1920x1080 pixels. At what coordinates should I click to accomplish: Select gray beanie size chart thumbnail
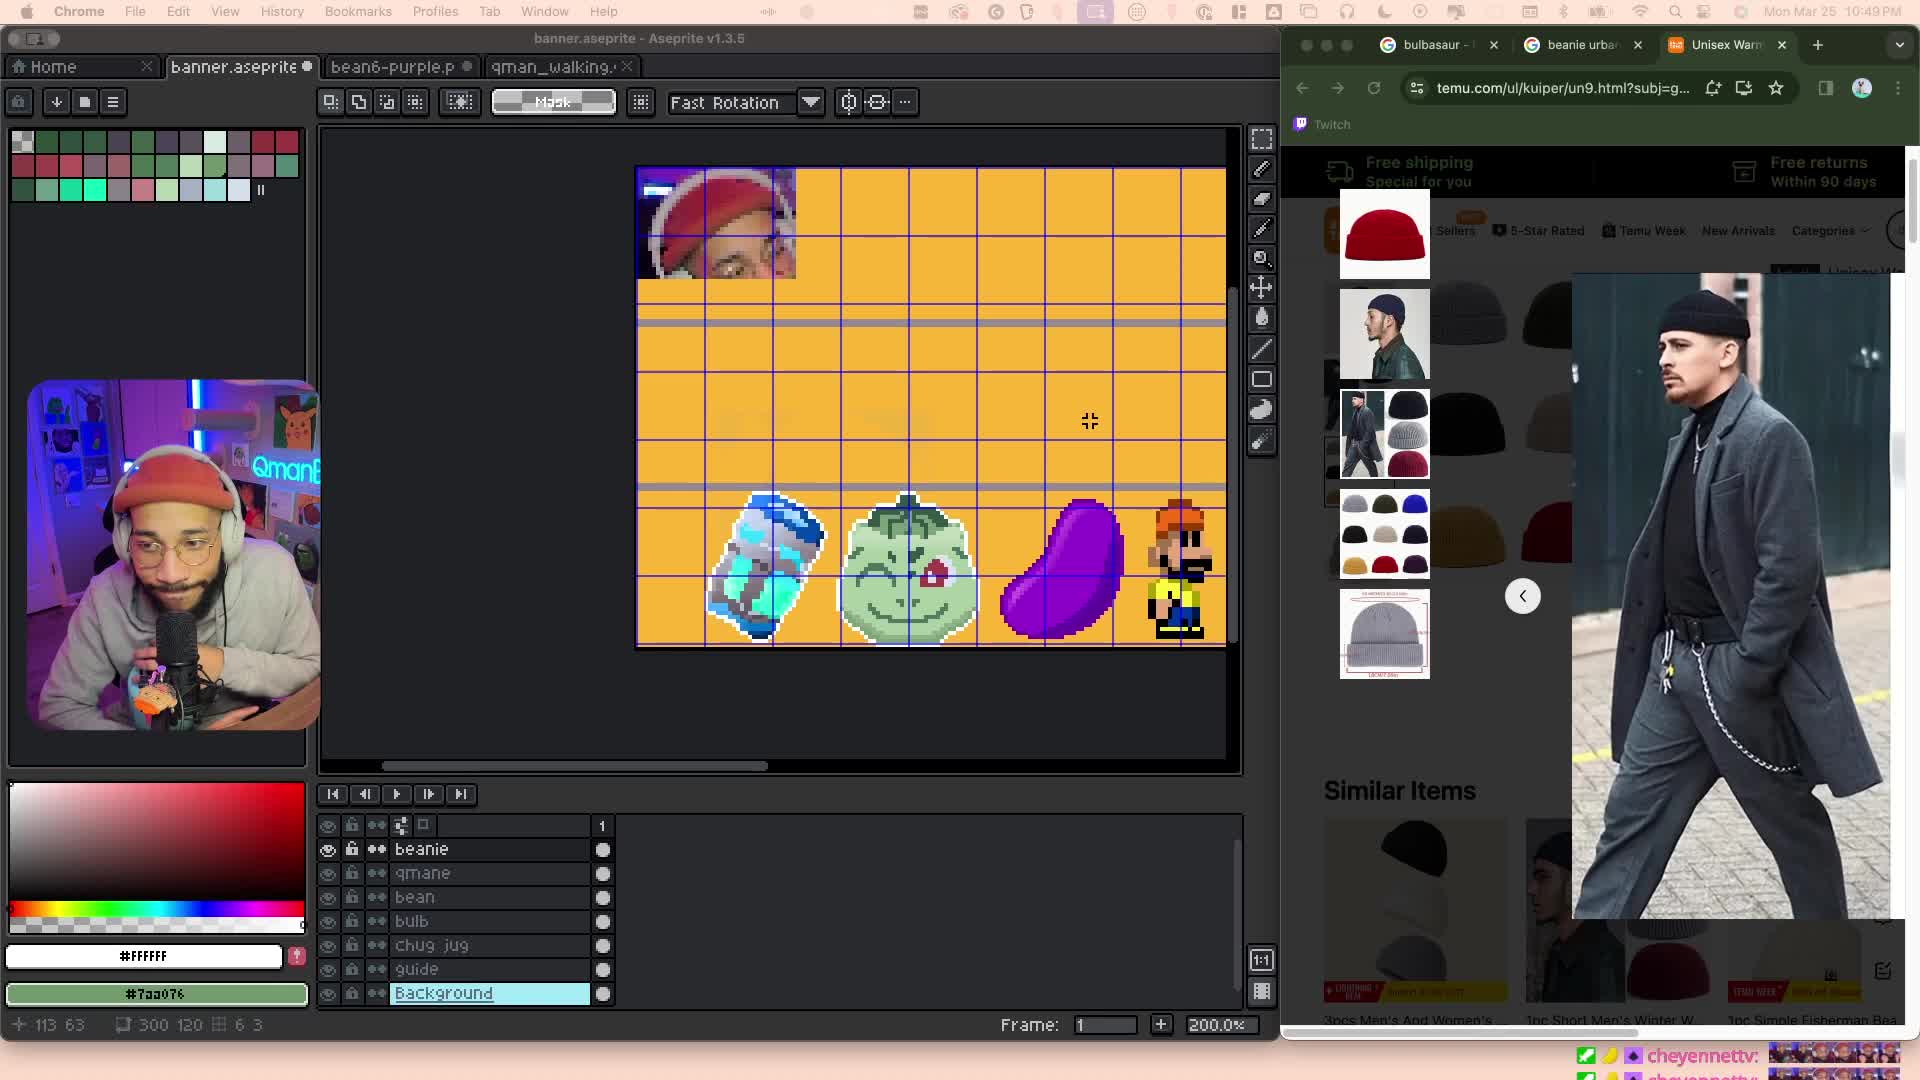tap(1385, 634)
